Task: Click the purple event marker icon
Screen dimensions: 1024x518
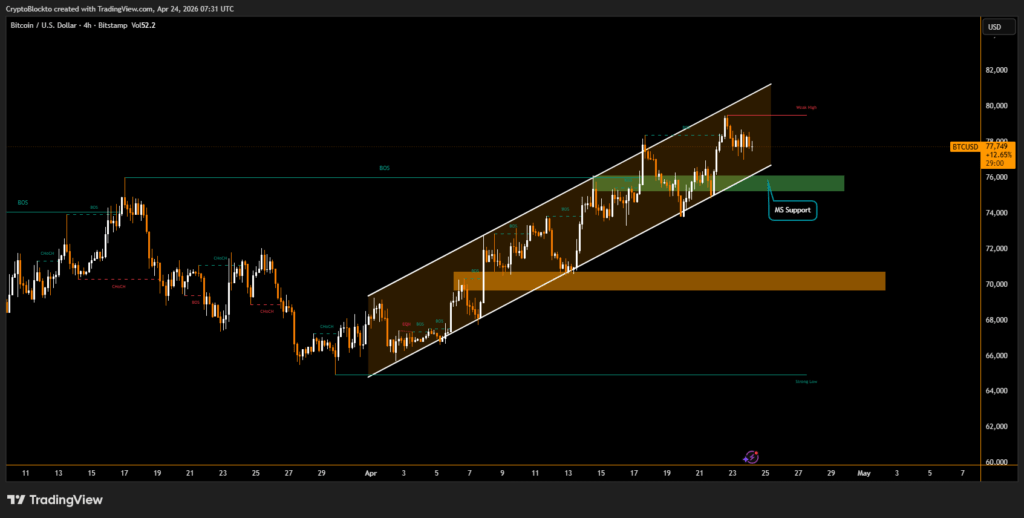Action: [752, 455]
